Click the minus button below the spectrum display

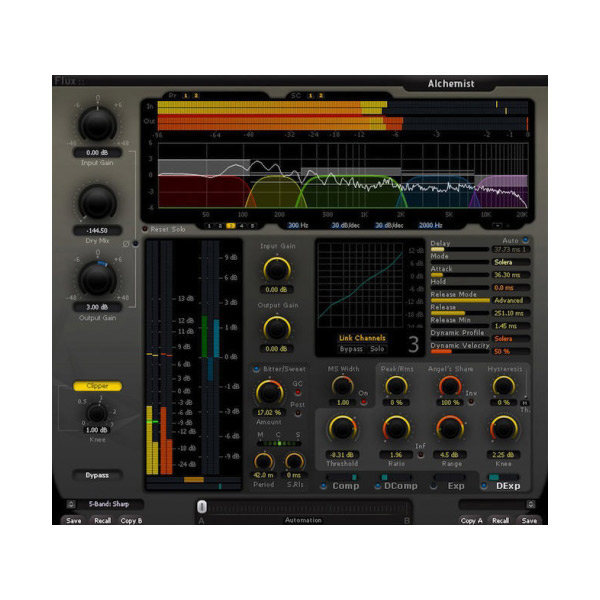pyautogui.click(x=497, y=225)
